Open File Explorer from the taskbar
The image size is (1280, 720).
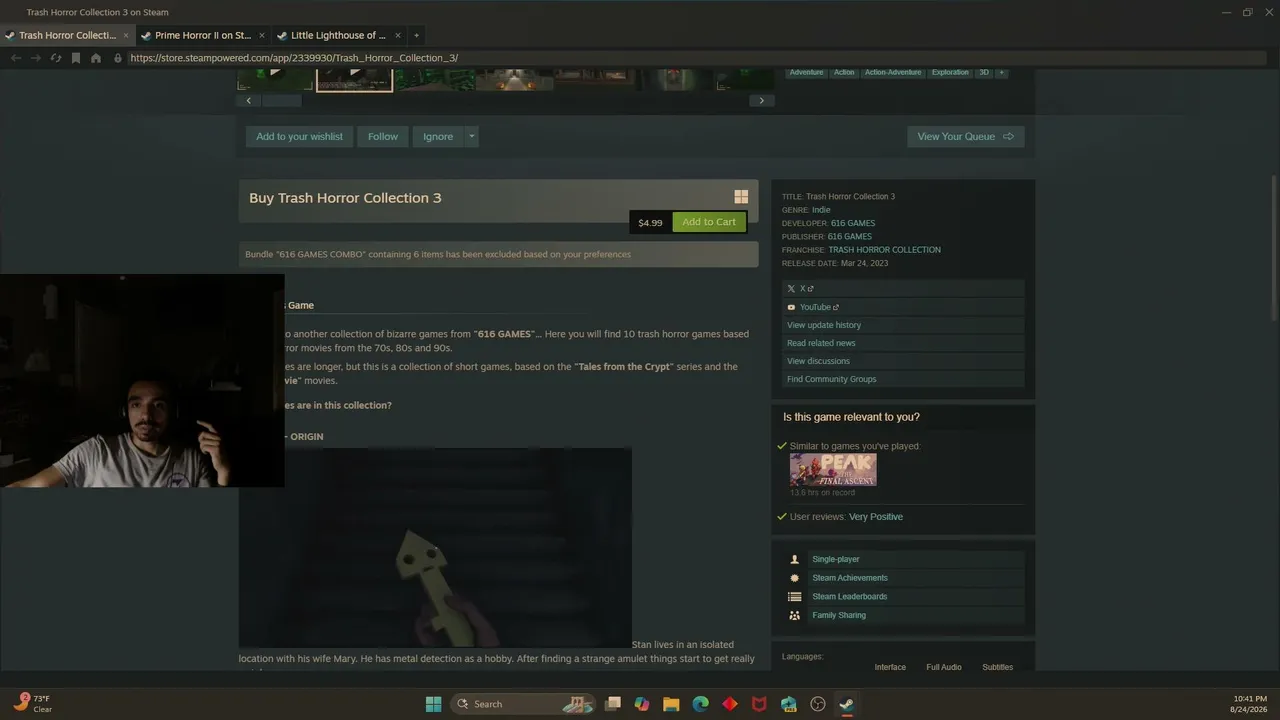671,704
